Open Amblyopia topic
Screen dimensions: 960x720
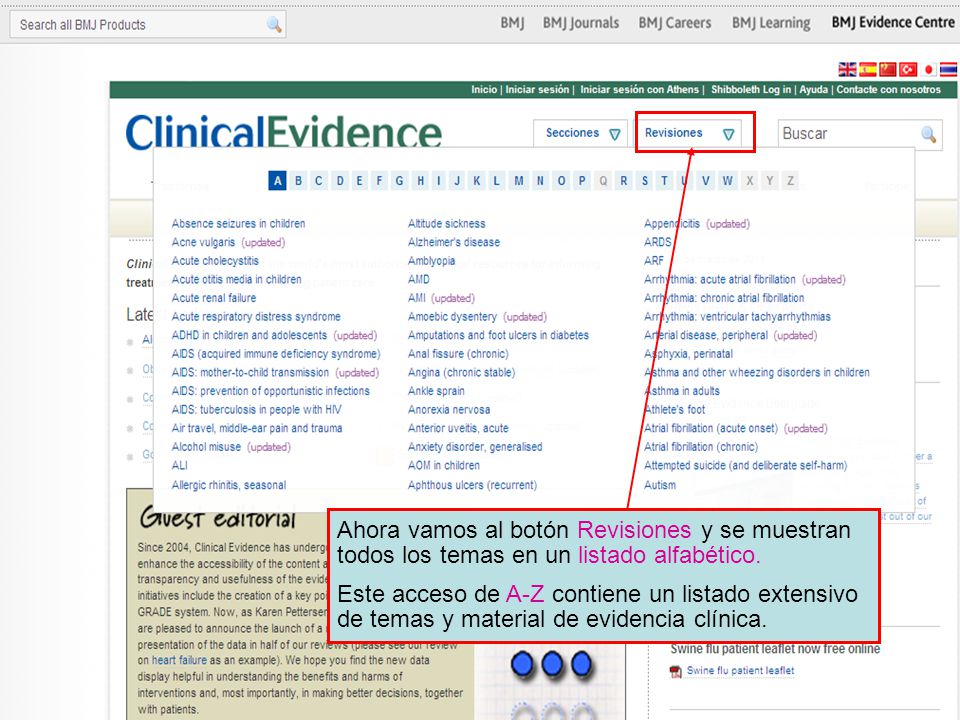(431, 261)
